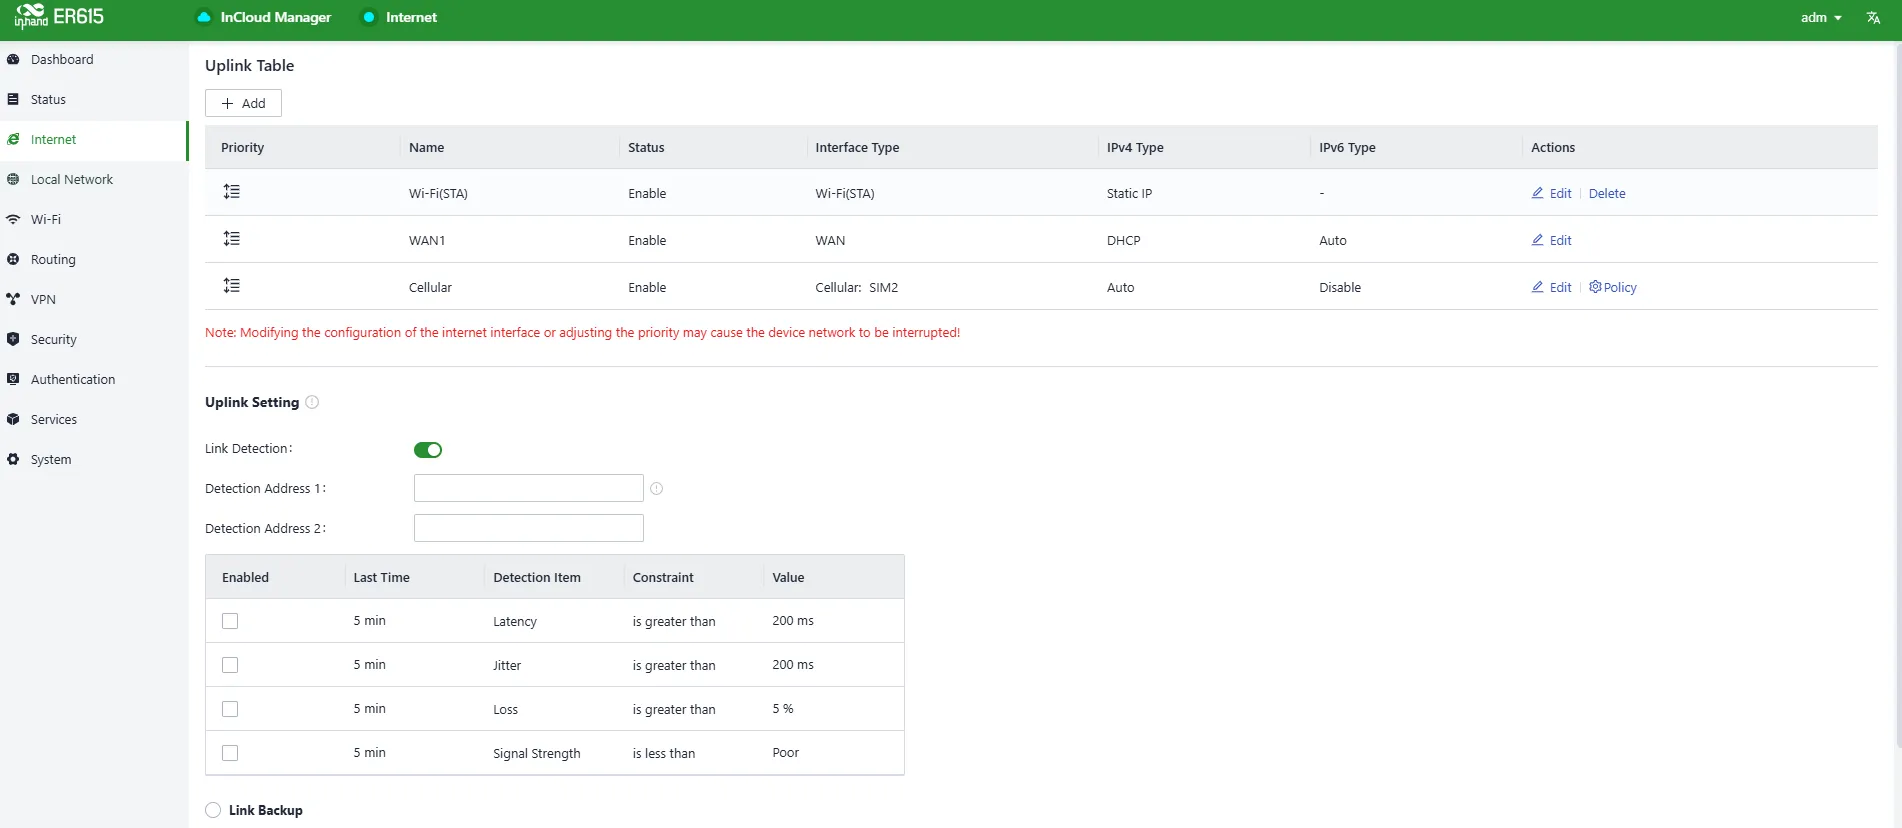
Task: Edit the Wi-Fi(STA) uplink
Action: (x=1551, y=193)
